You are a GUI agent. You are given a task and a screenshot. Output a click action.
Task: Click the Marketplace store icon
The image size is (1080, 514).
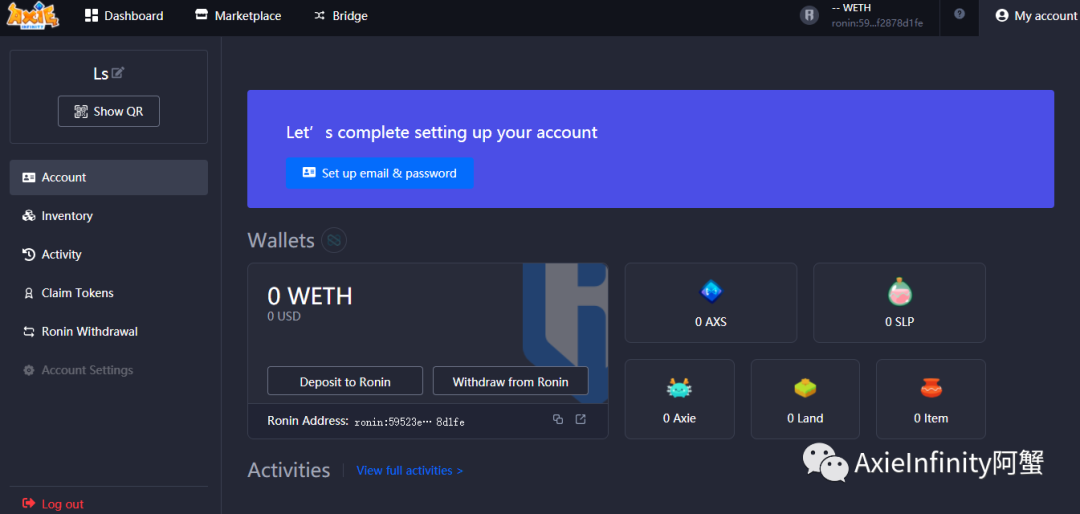(x=201, y=14)
